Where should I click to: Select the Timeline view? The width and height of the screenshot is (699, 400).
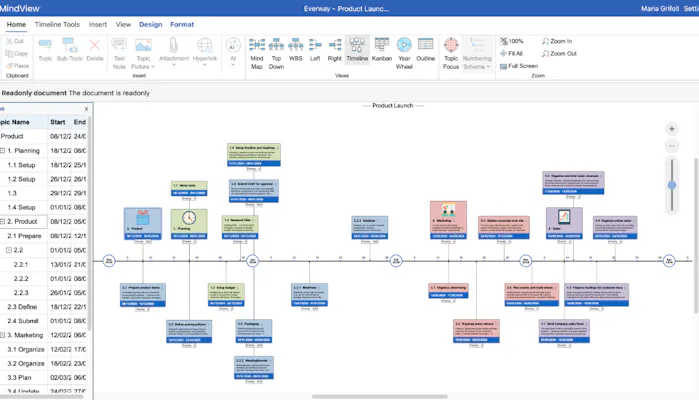tap(357, 49)
